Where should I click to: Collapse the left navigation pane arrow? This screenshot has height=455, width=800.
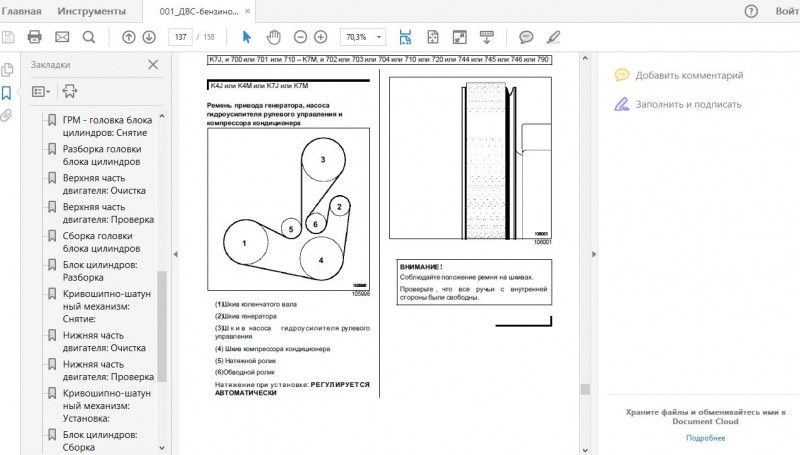[176, 254]
